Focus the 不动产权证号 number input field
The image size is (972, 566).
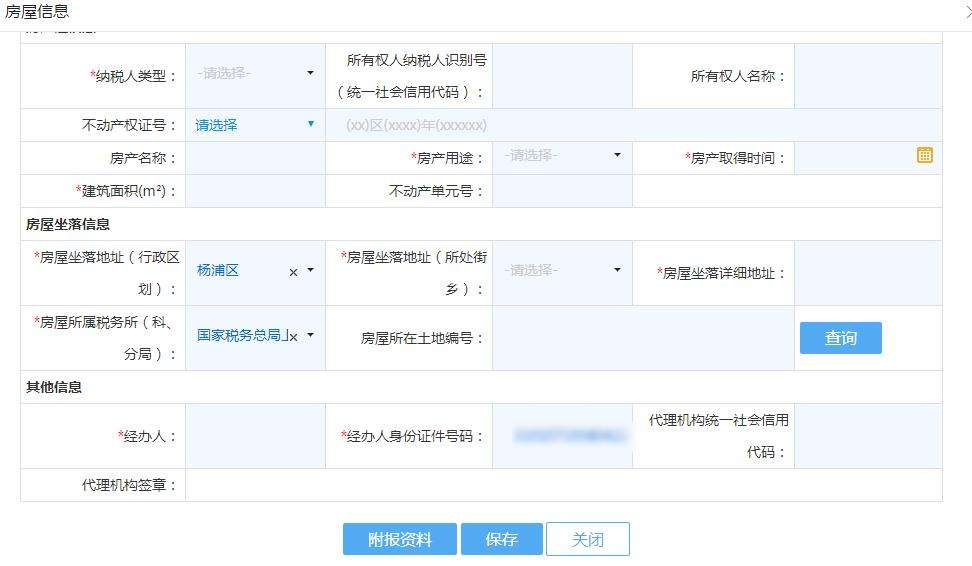click(x=634, y=125)
